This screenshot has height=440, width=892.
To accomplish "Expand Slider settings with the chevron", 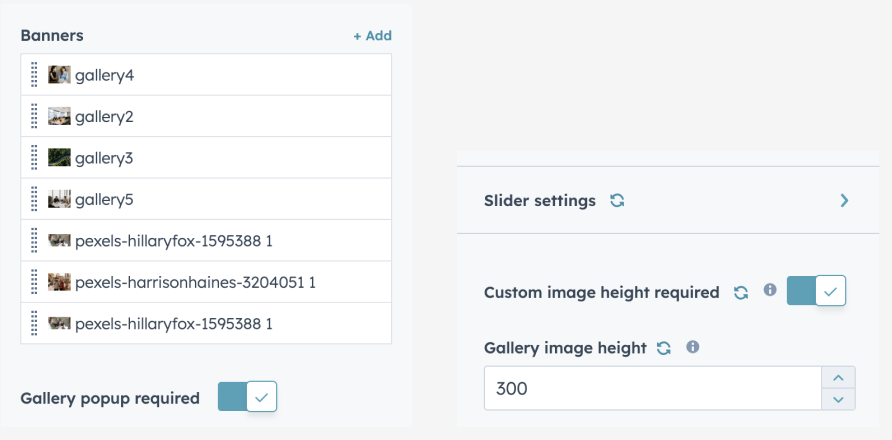I will point(844,201).
